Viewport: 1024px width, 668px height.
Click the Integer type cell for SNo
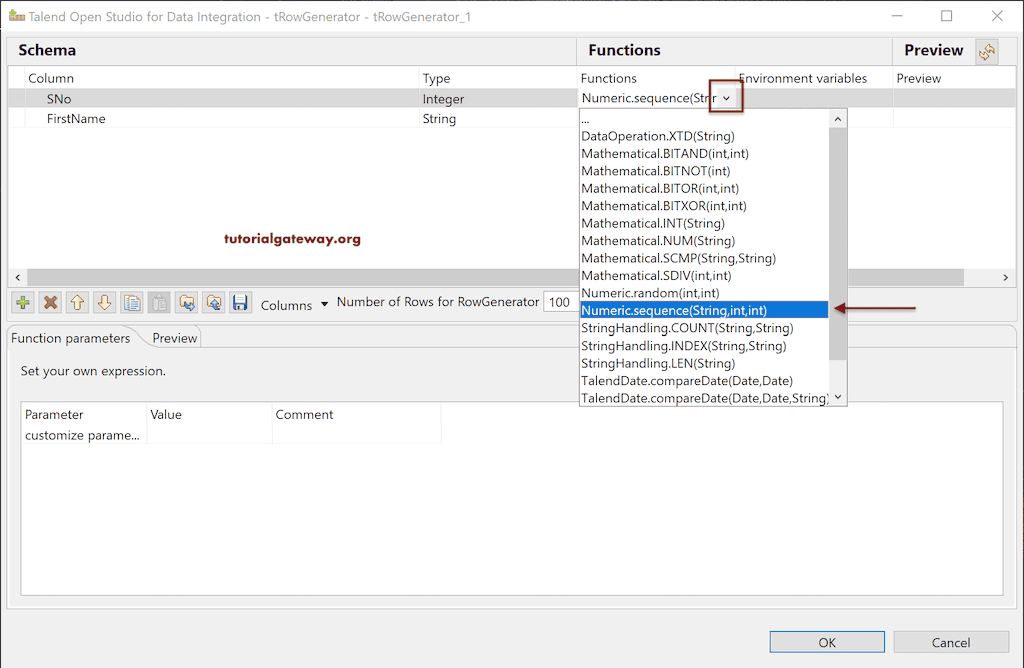(x=498, y=99)
